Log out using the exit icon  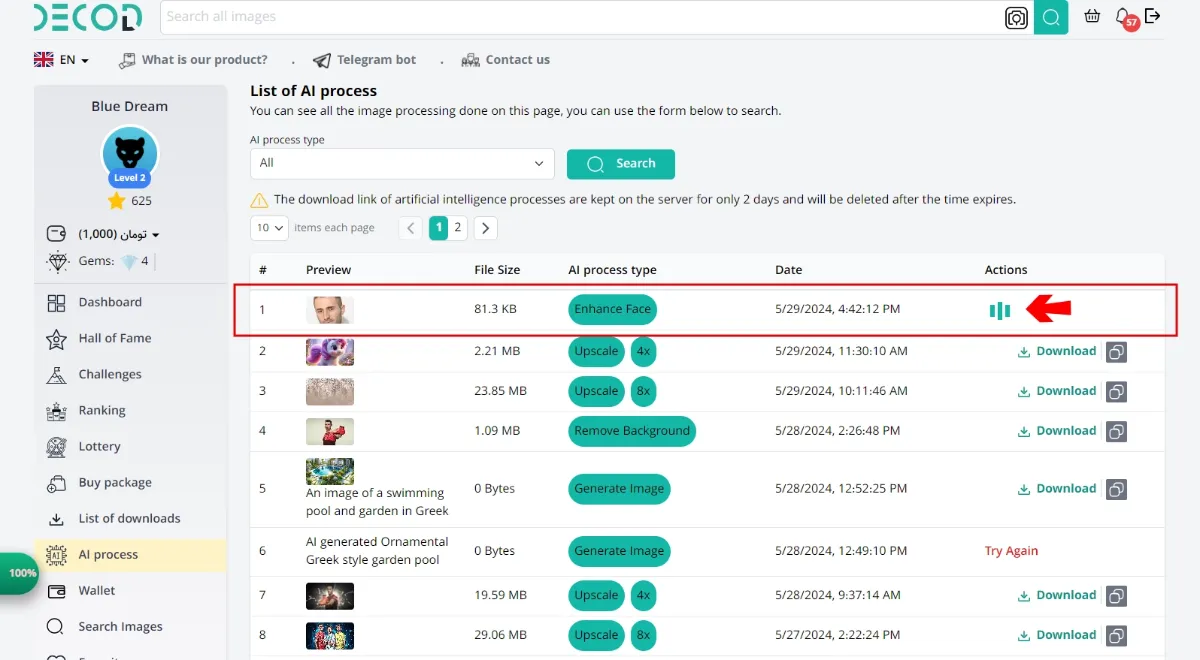tap(1154, 17)
